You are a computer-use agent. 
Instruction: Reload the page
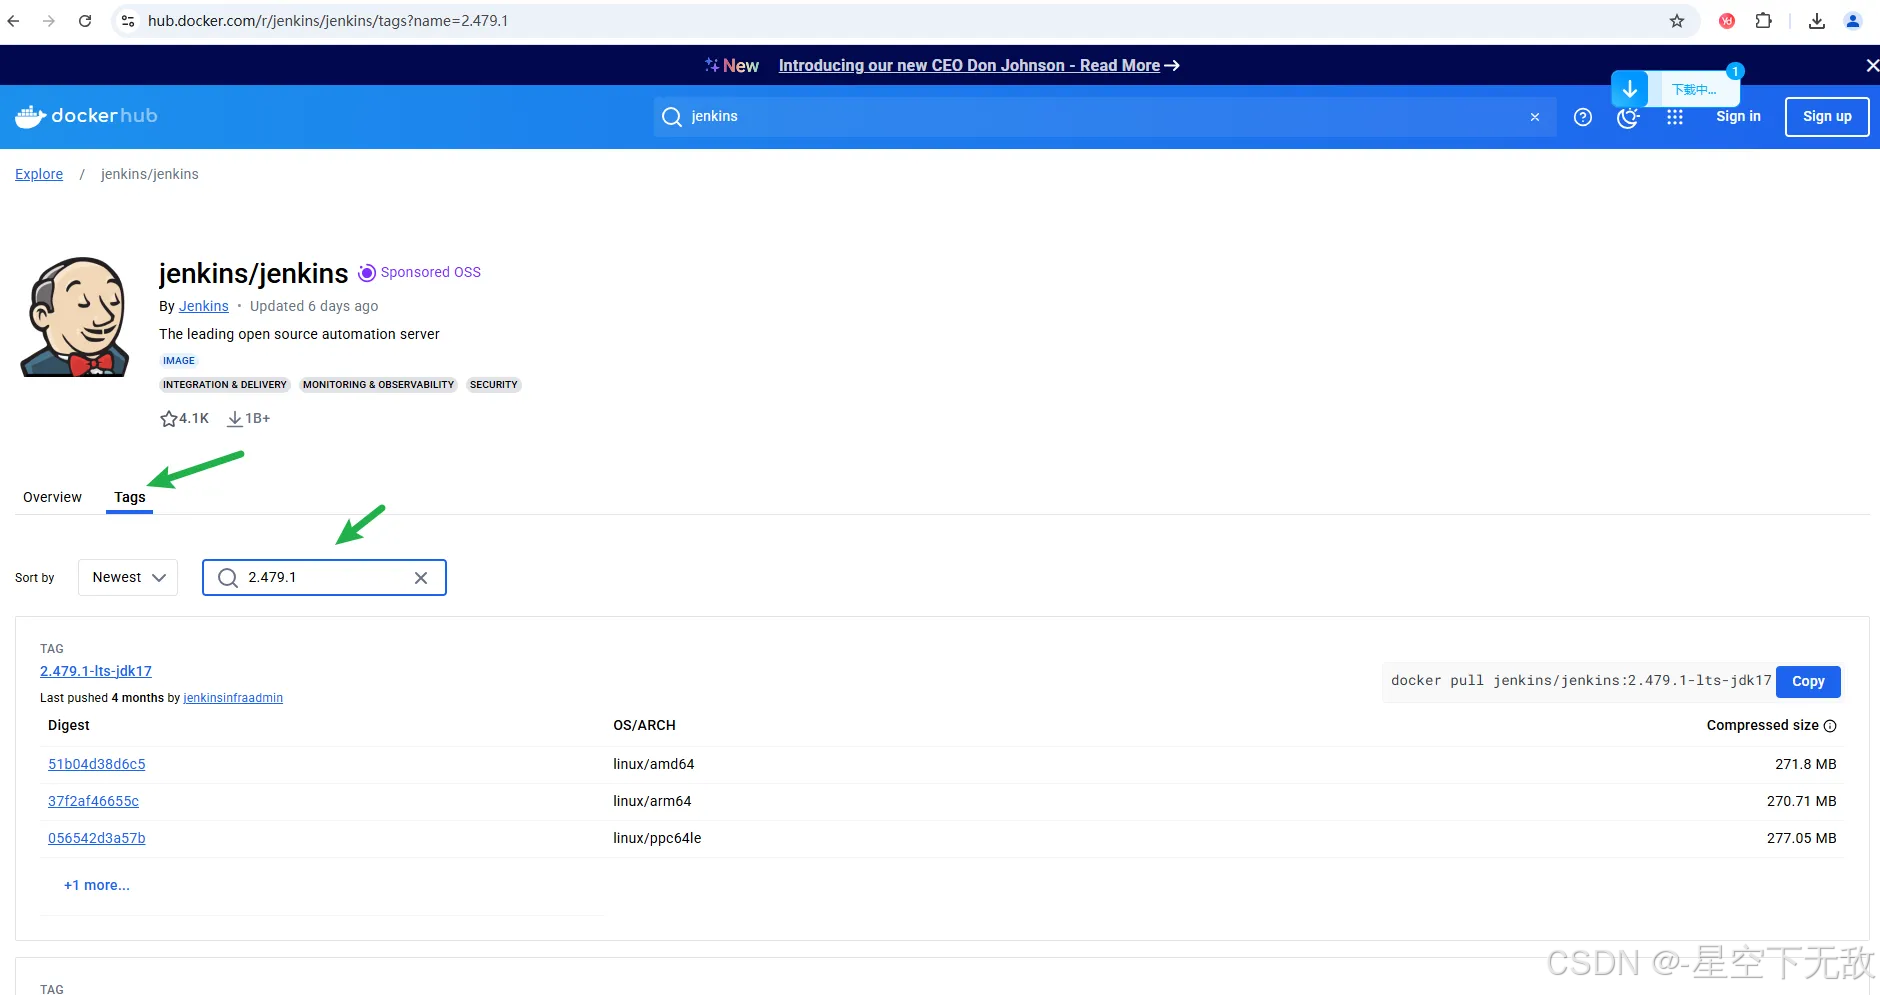85,21
